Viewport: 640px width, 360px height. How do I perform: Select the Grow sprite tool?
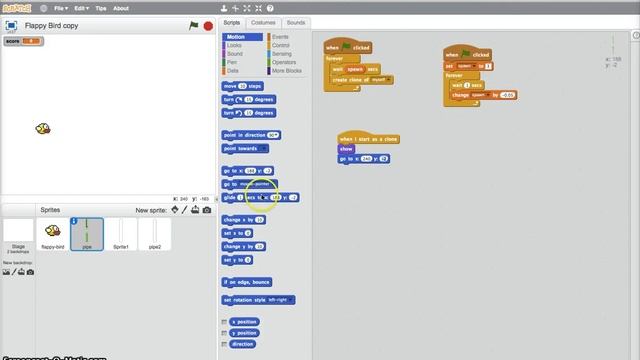coord(247,8)
